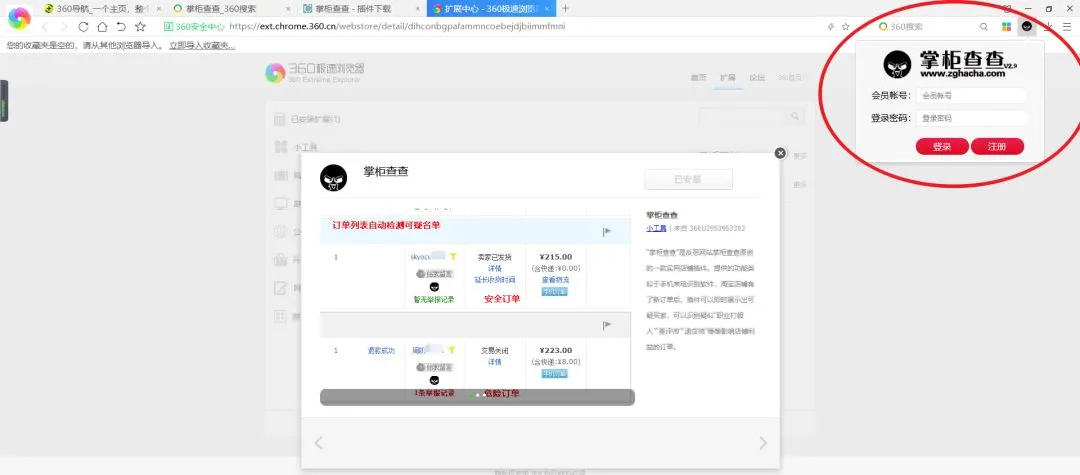Close the 360导航 tab
Image resolution: width=1080 pixels, height=475 pixels.
[x=158, y=8]
